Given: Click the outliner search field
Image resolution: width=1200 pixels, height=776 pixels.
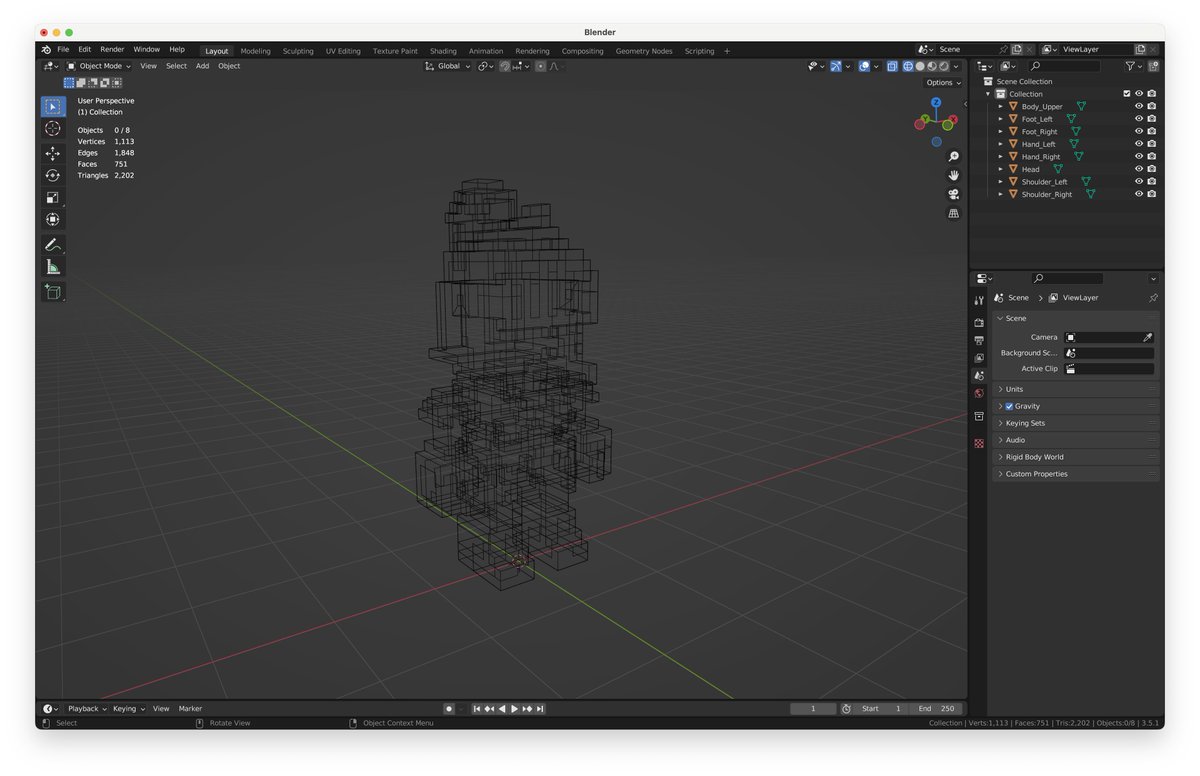Looking at the screenshot, I should point(1064,66).
